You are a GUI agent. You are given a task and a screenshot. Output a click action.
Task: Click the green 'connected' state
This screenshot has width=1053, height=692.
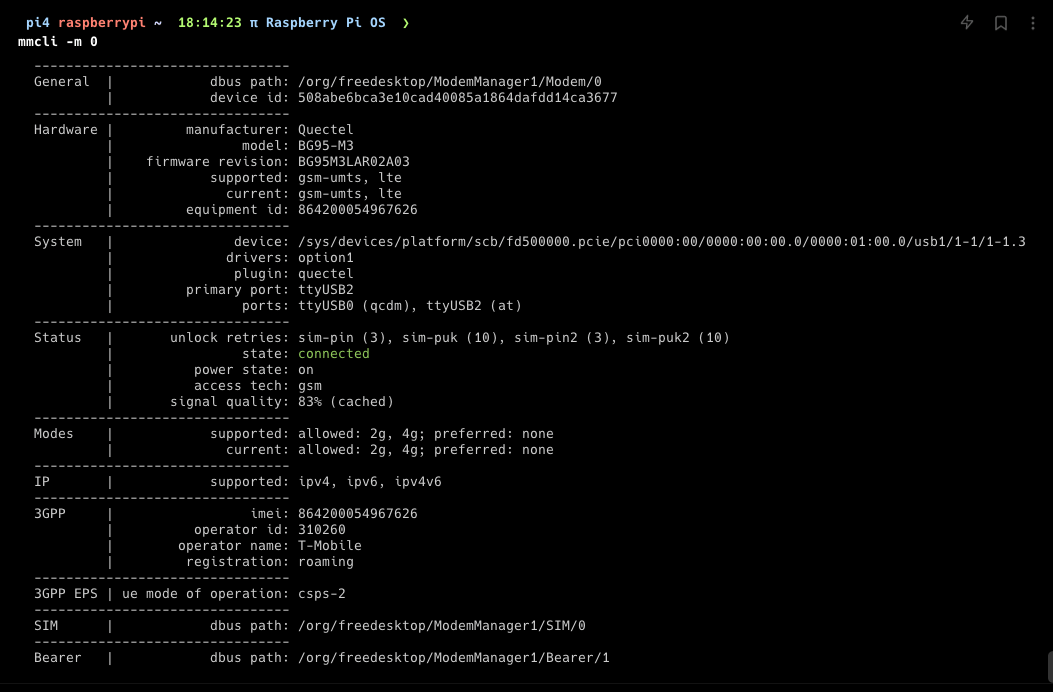(x=334, y=354)
